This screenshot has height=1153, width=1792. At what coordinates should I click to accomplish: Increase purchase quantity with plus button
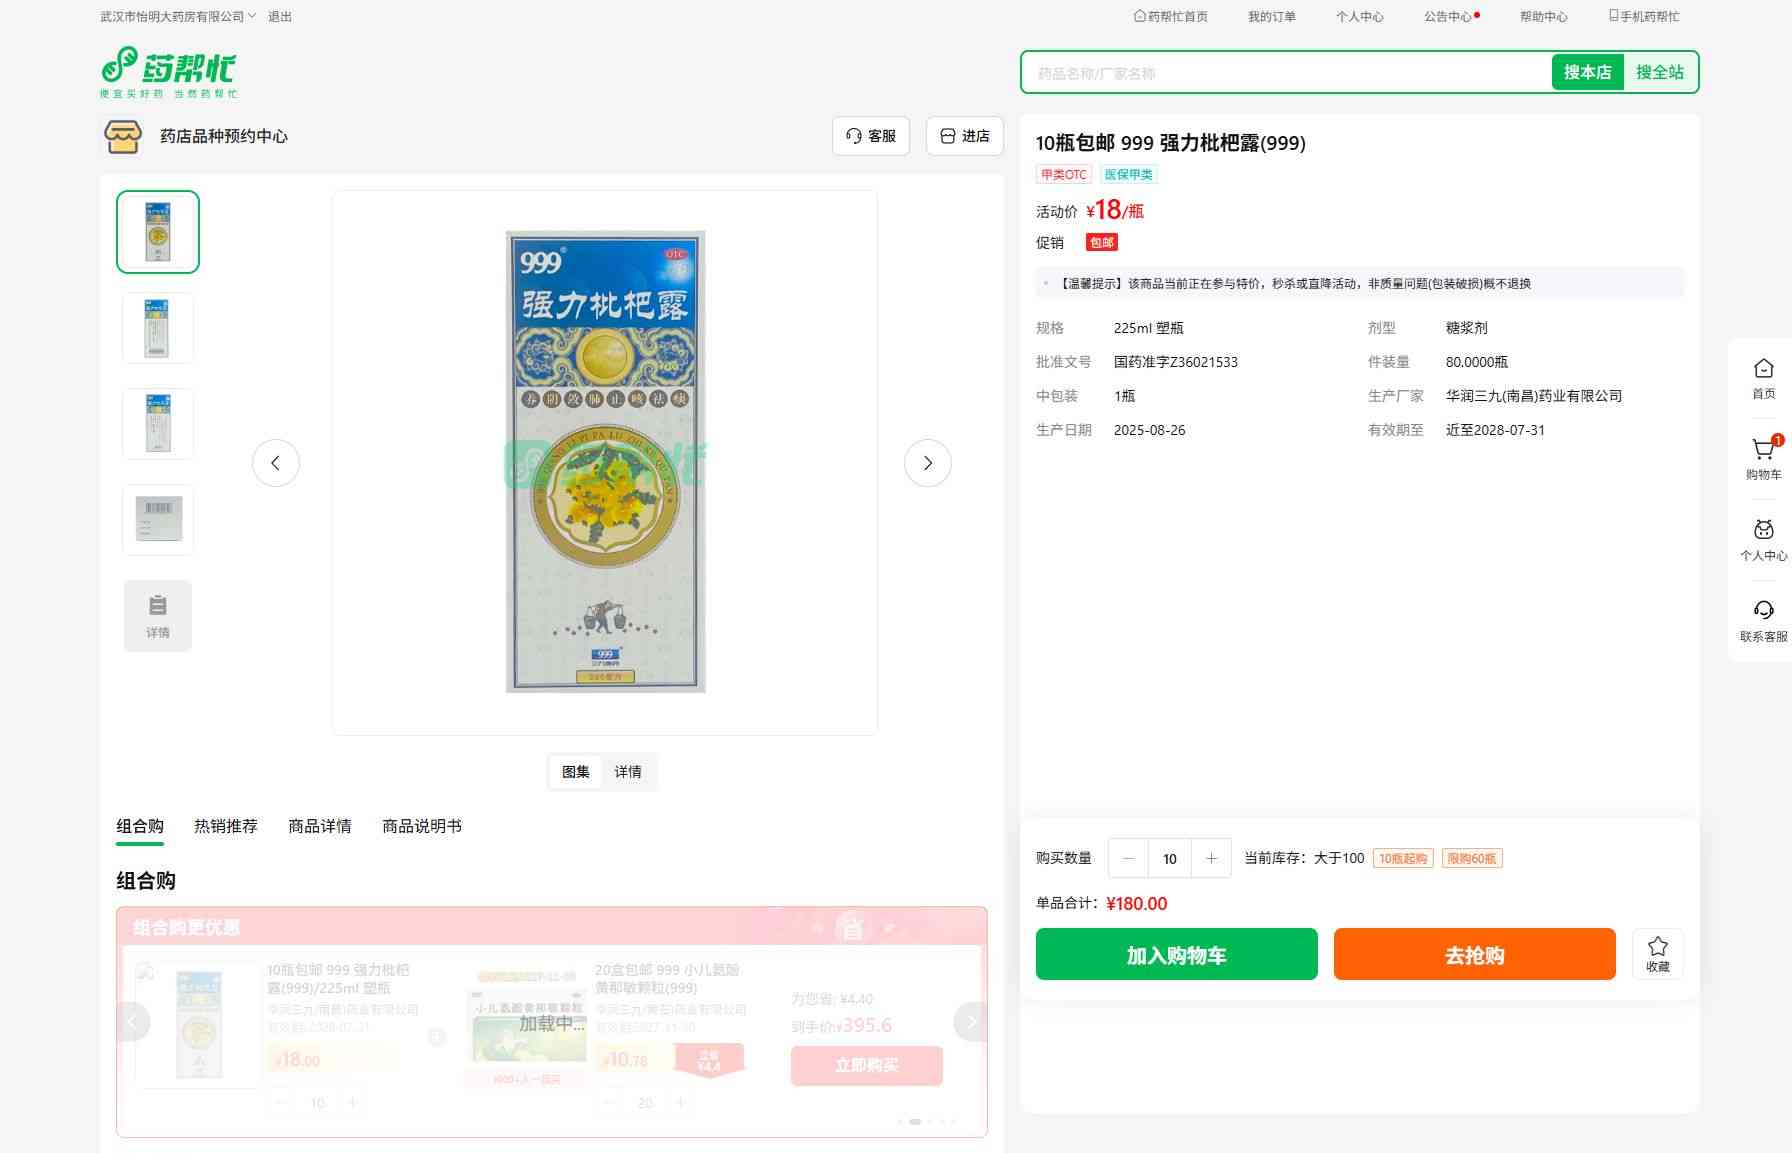click(1211, 858)
